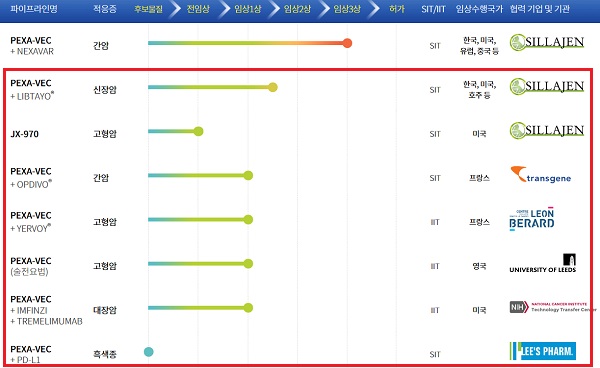Select the 전임상 stage header
Screen dimensions: 600x368
tap(198, 9)
